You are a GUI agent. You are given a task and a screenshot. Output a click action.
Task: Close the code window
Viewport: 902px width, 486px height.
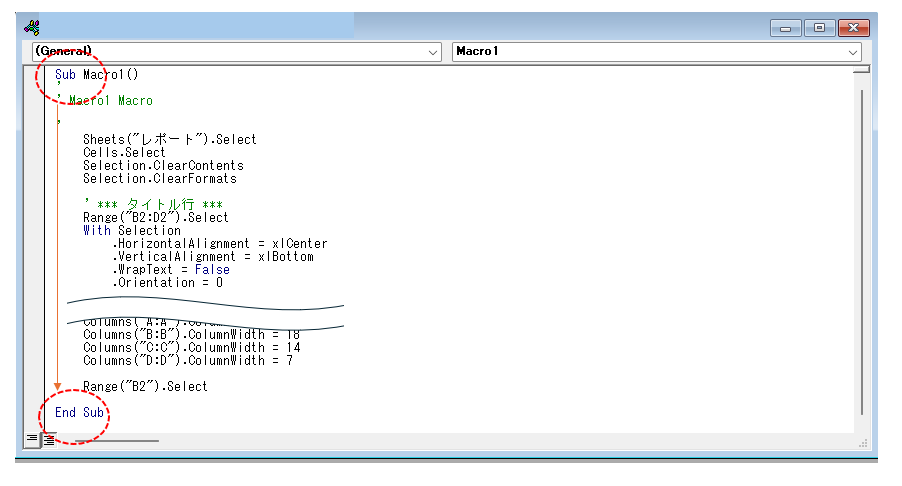click(x=852, y=28)
